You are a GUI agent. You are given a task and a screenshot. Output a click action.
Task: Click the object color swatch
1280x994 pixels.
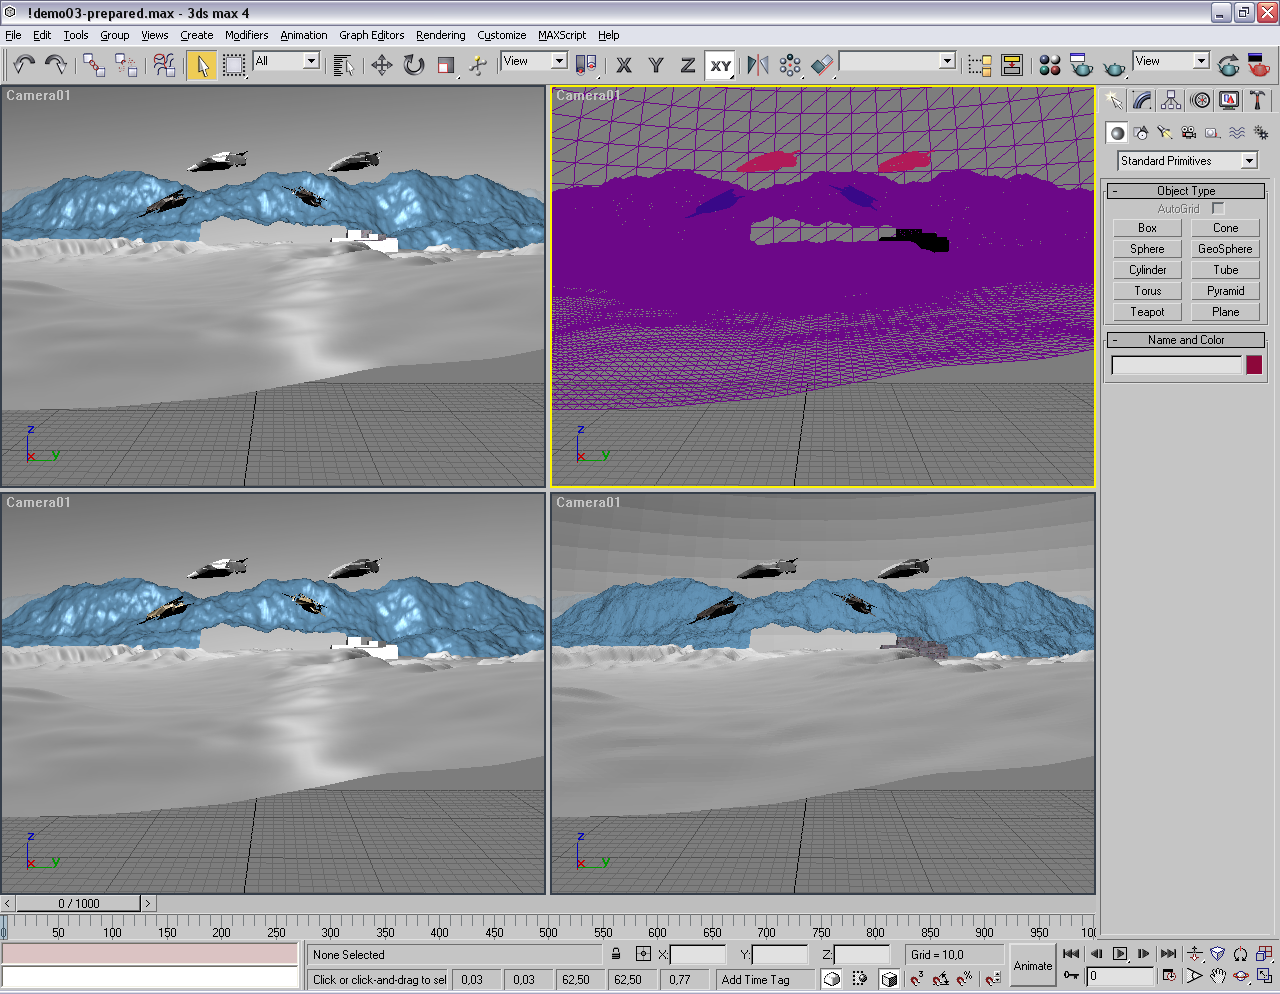pyautogui.click(x=1254, y=365)
